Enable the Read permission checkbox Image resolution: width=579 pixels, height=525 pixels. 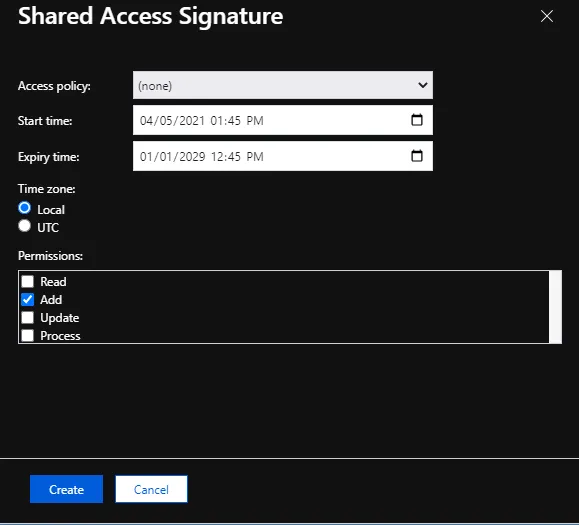tap(27, 281)
